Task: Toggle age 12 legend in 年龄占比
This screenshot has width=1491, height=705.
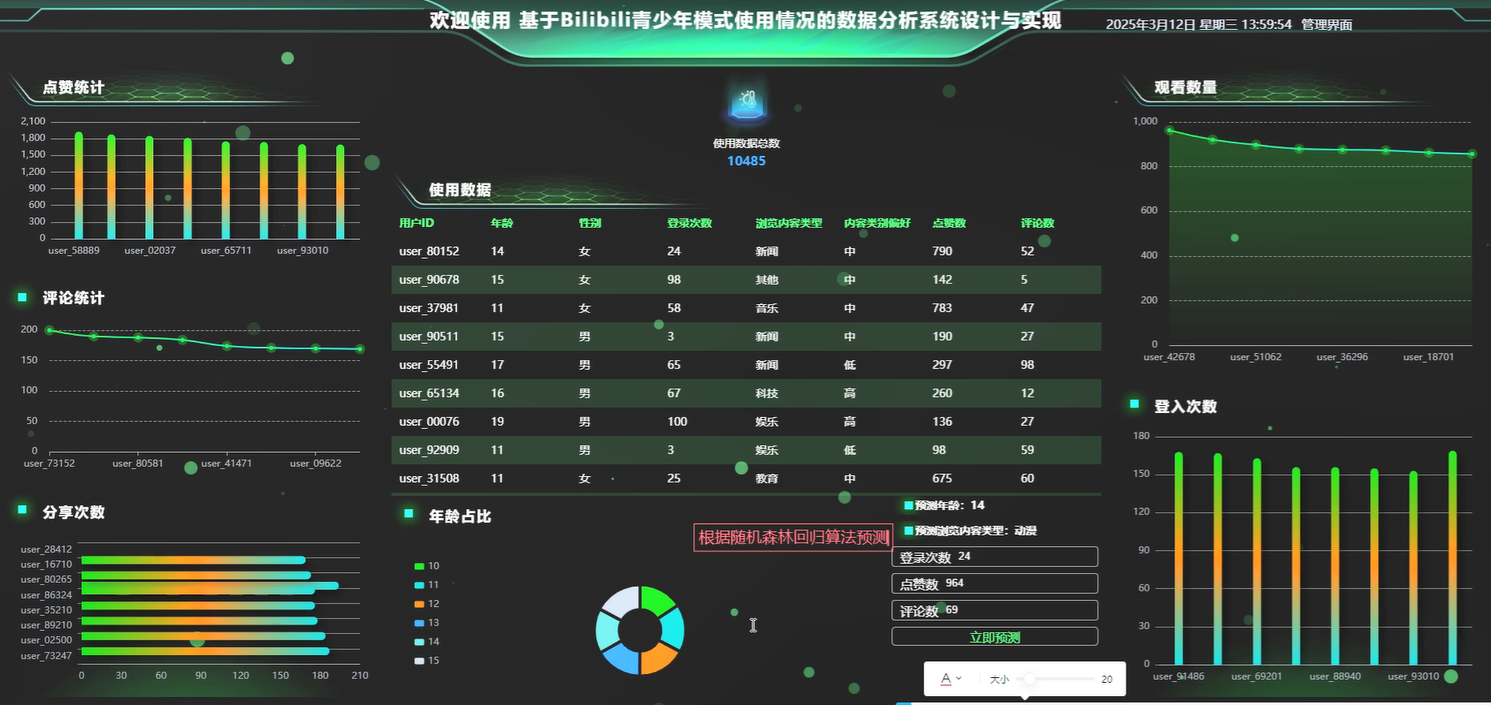Action: tap(427, 604)
